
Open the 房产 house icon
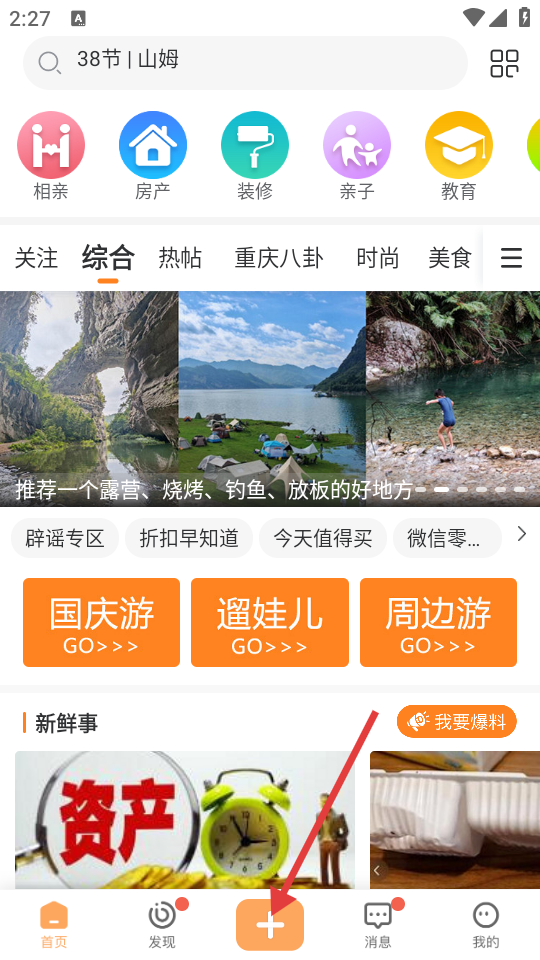[152, 145]
